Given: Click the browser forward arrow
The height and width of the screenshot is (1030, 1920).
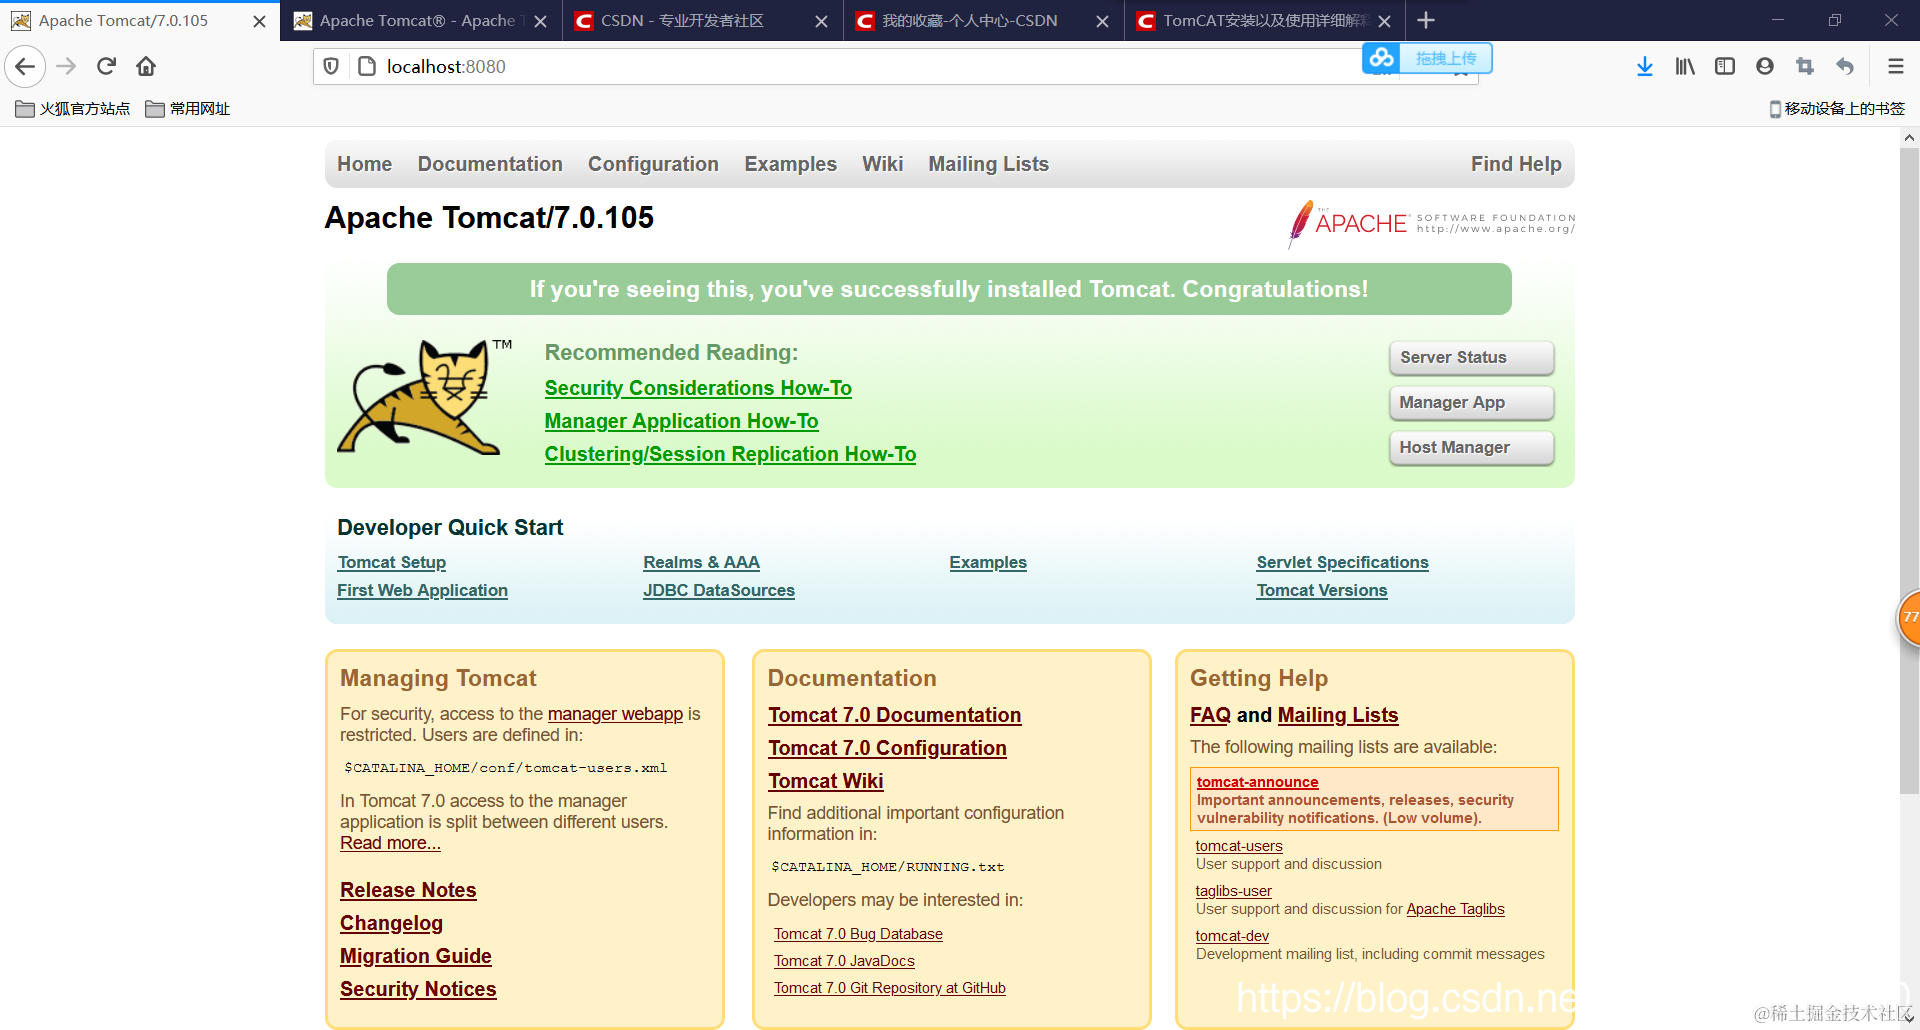Looking at the screenshot, I should [66, 66].
